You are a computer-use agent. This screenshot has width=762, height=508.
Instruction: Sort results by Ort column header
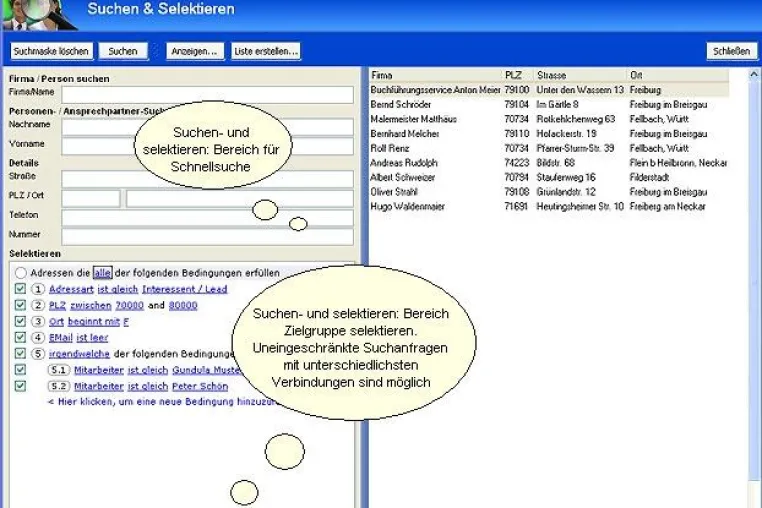677,75
